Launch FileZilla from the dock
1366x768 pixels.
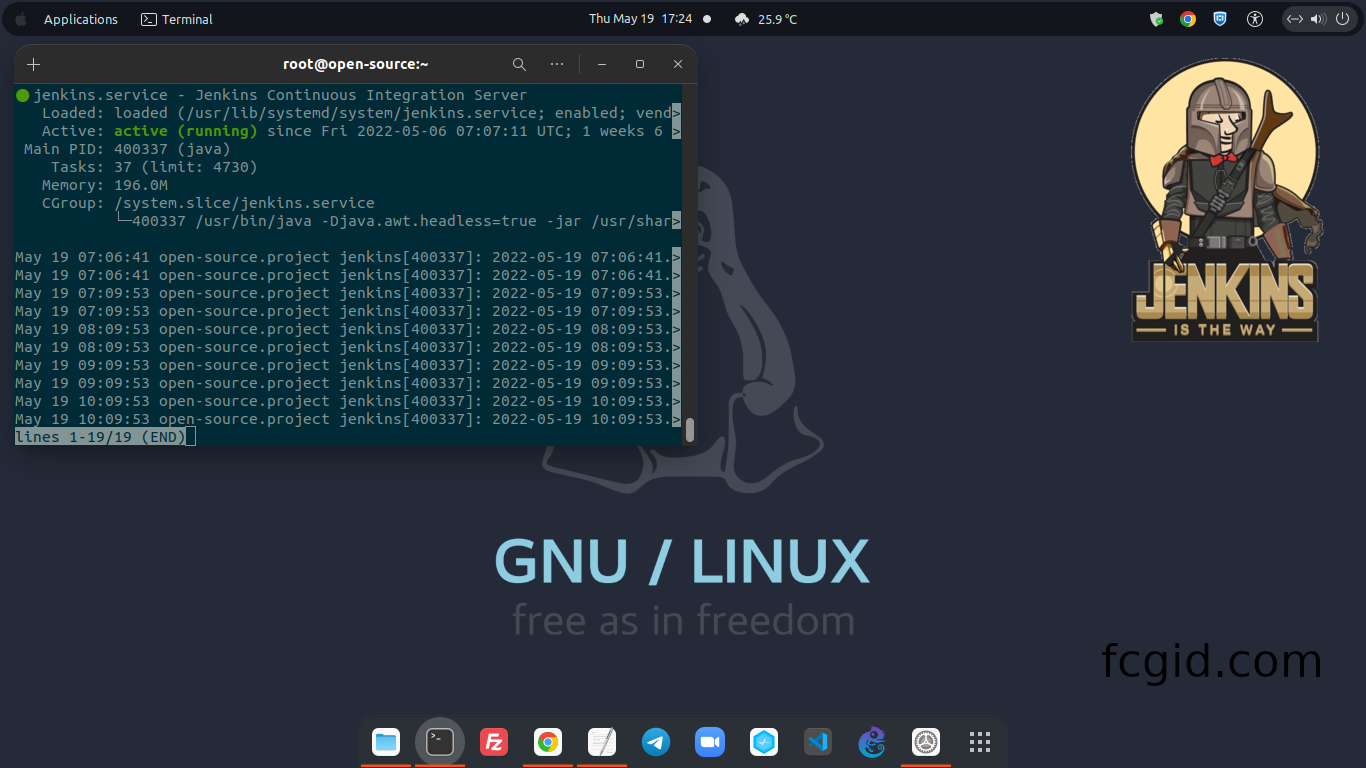[494, 742]
